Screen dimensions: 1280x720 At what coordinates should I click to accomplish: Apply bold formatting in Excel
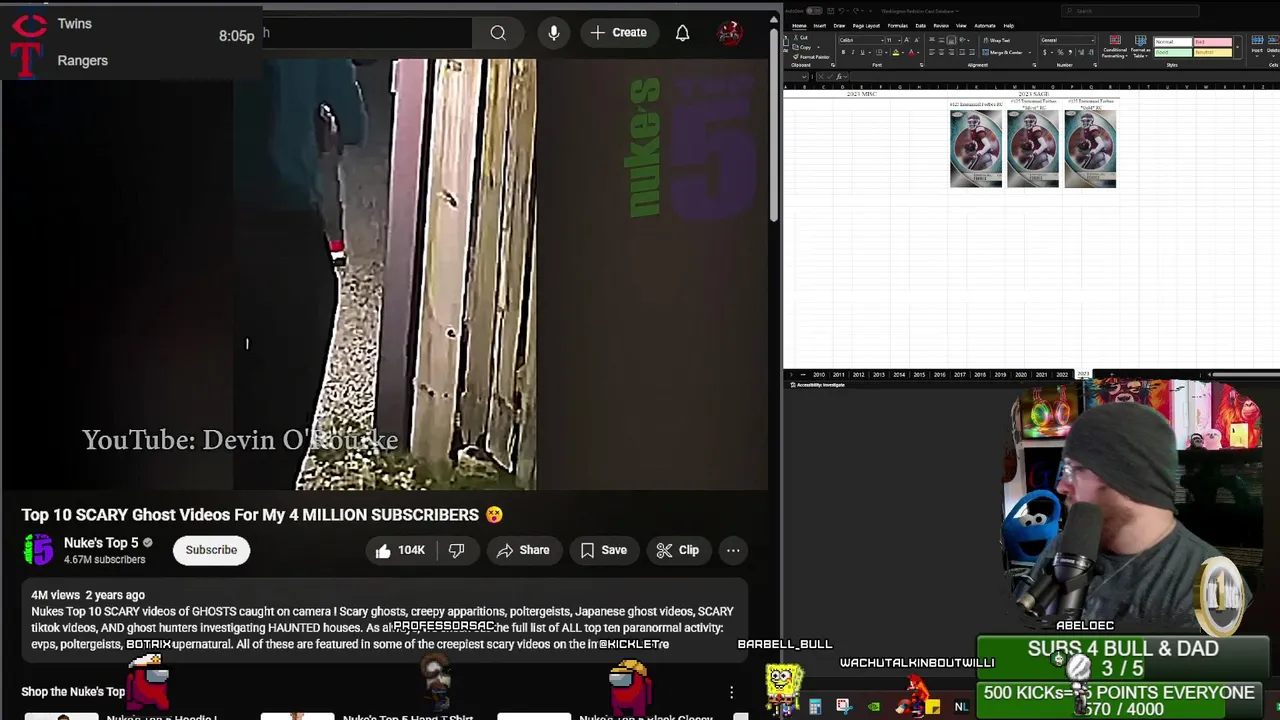843,52
